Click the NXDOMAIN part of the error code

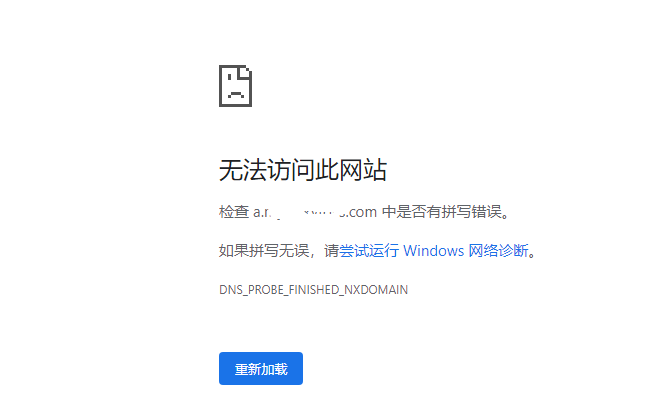pyautogui.click(x=376, y=290)
